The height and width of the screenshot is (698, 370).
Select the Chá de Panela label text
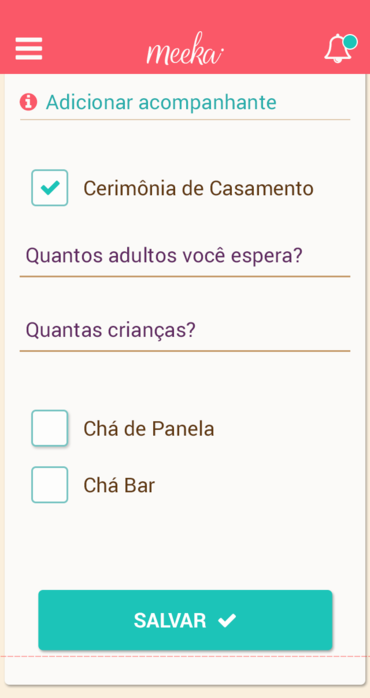click(x=149, y=429)
